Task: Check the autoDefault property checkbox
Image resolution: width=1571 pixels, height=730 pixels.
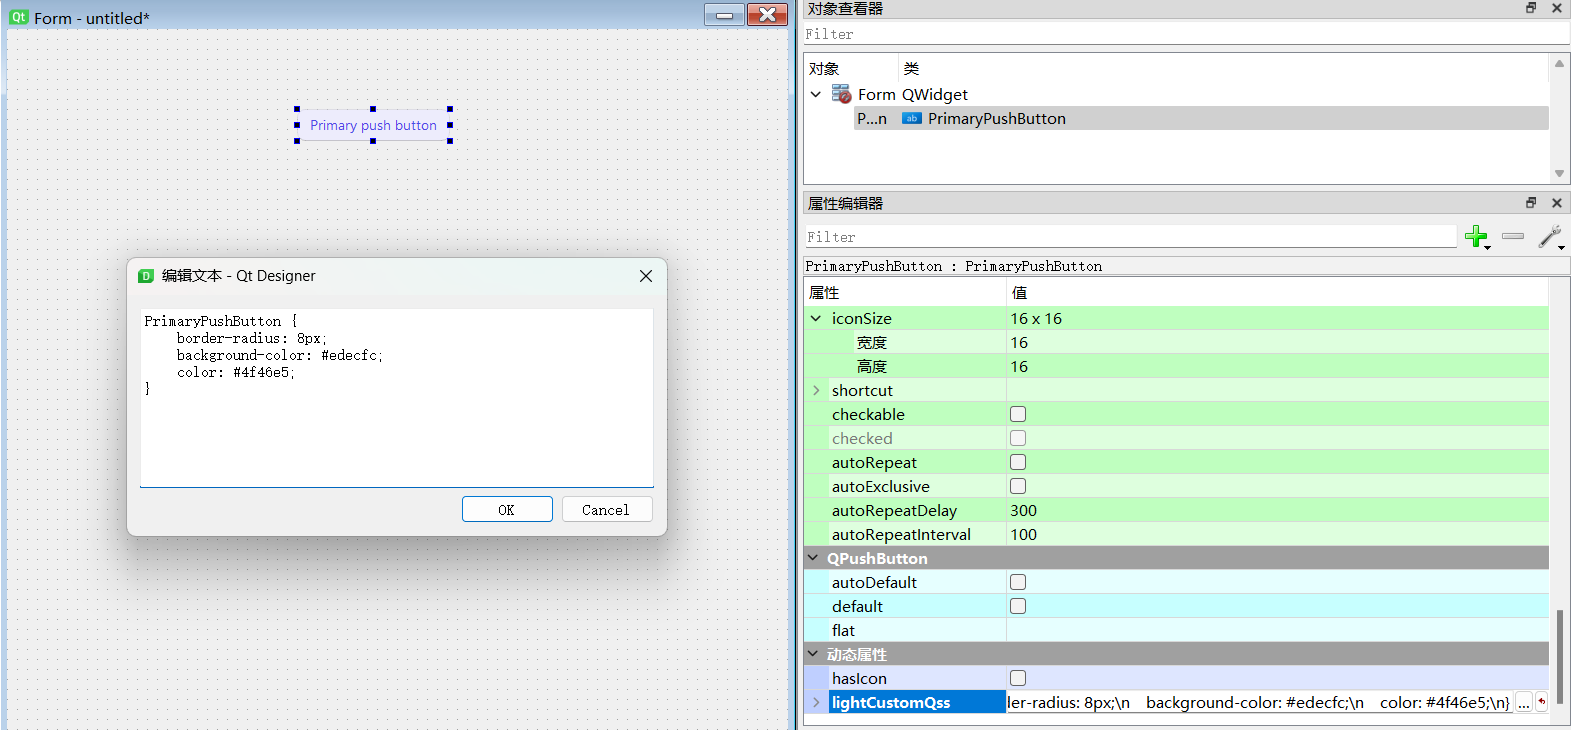Action: tap(1018, 582)
